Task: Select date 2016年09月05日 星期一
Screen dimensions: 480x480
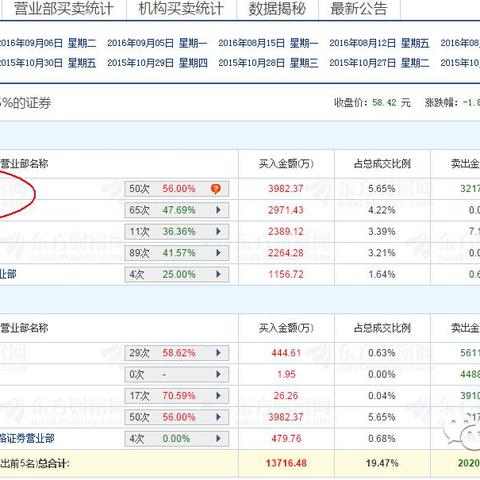Action: (x=157, y=43)
